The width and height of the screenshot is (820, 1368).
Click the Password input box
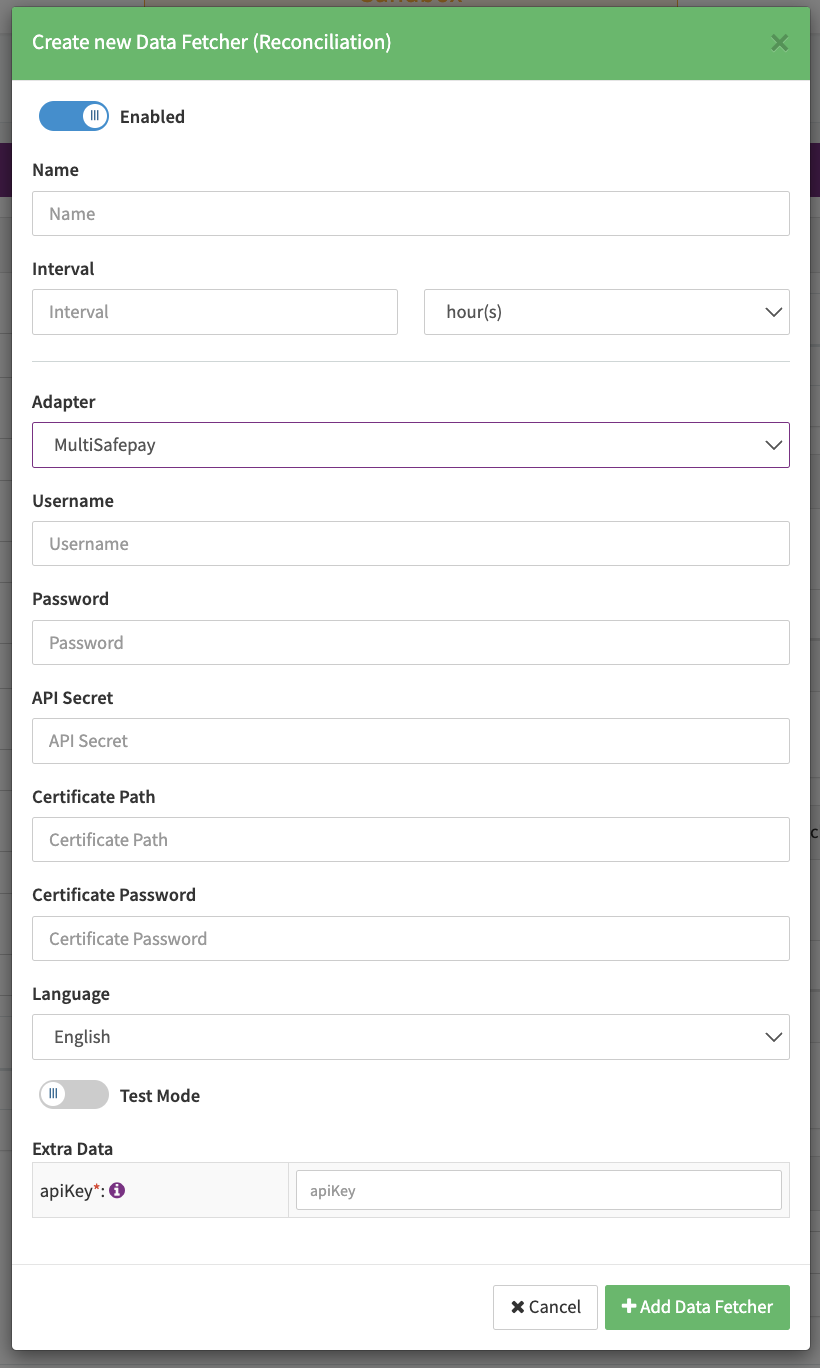click(410, 642)
